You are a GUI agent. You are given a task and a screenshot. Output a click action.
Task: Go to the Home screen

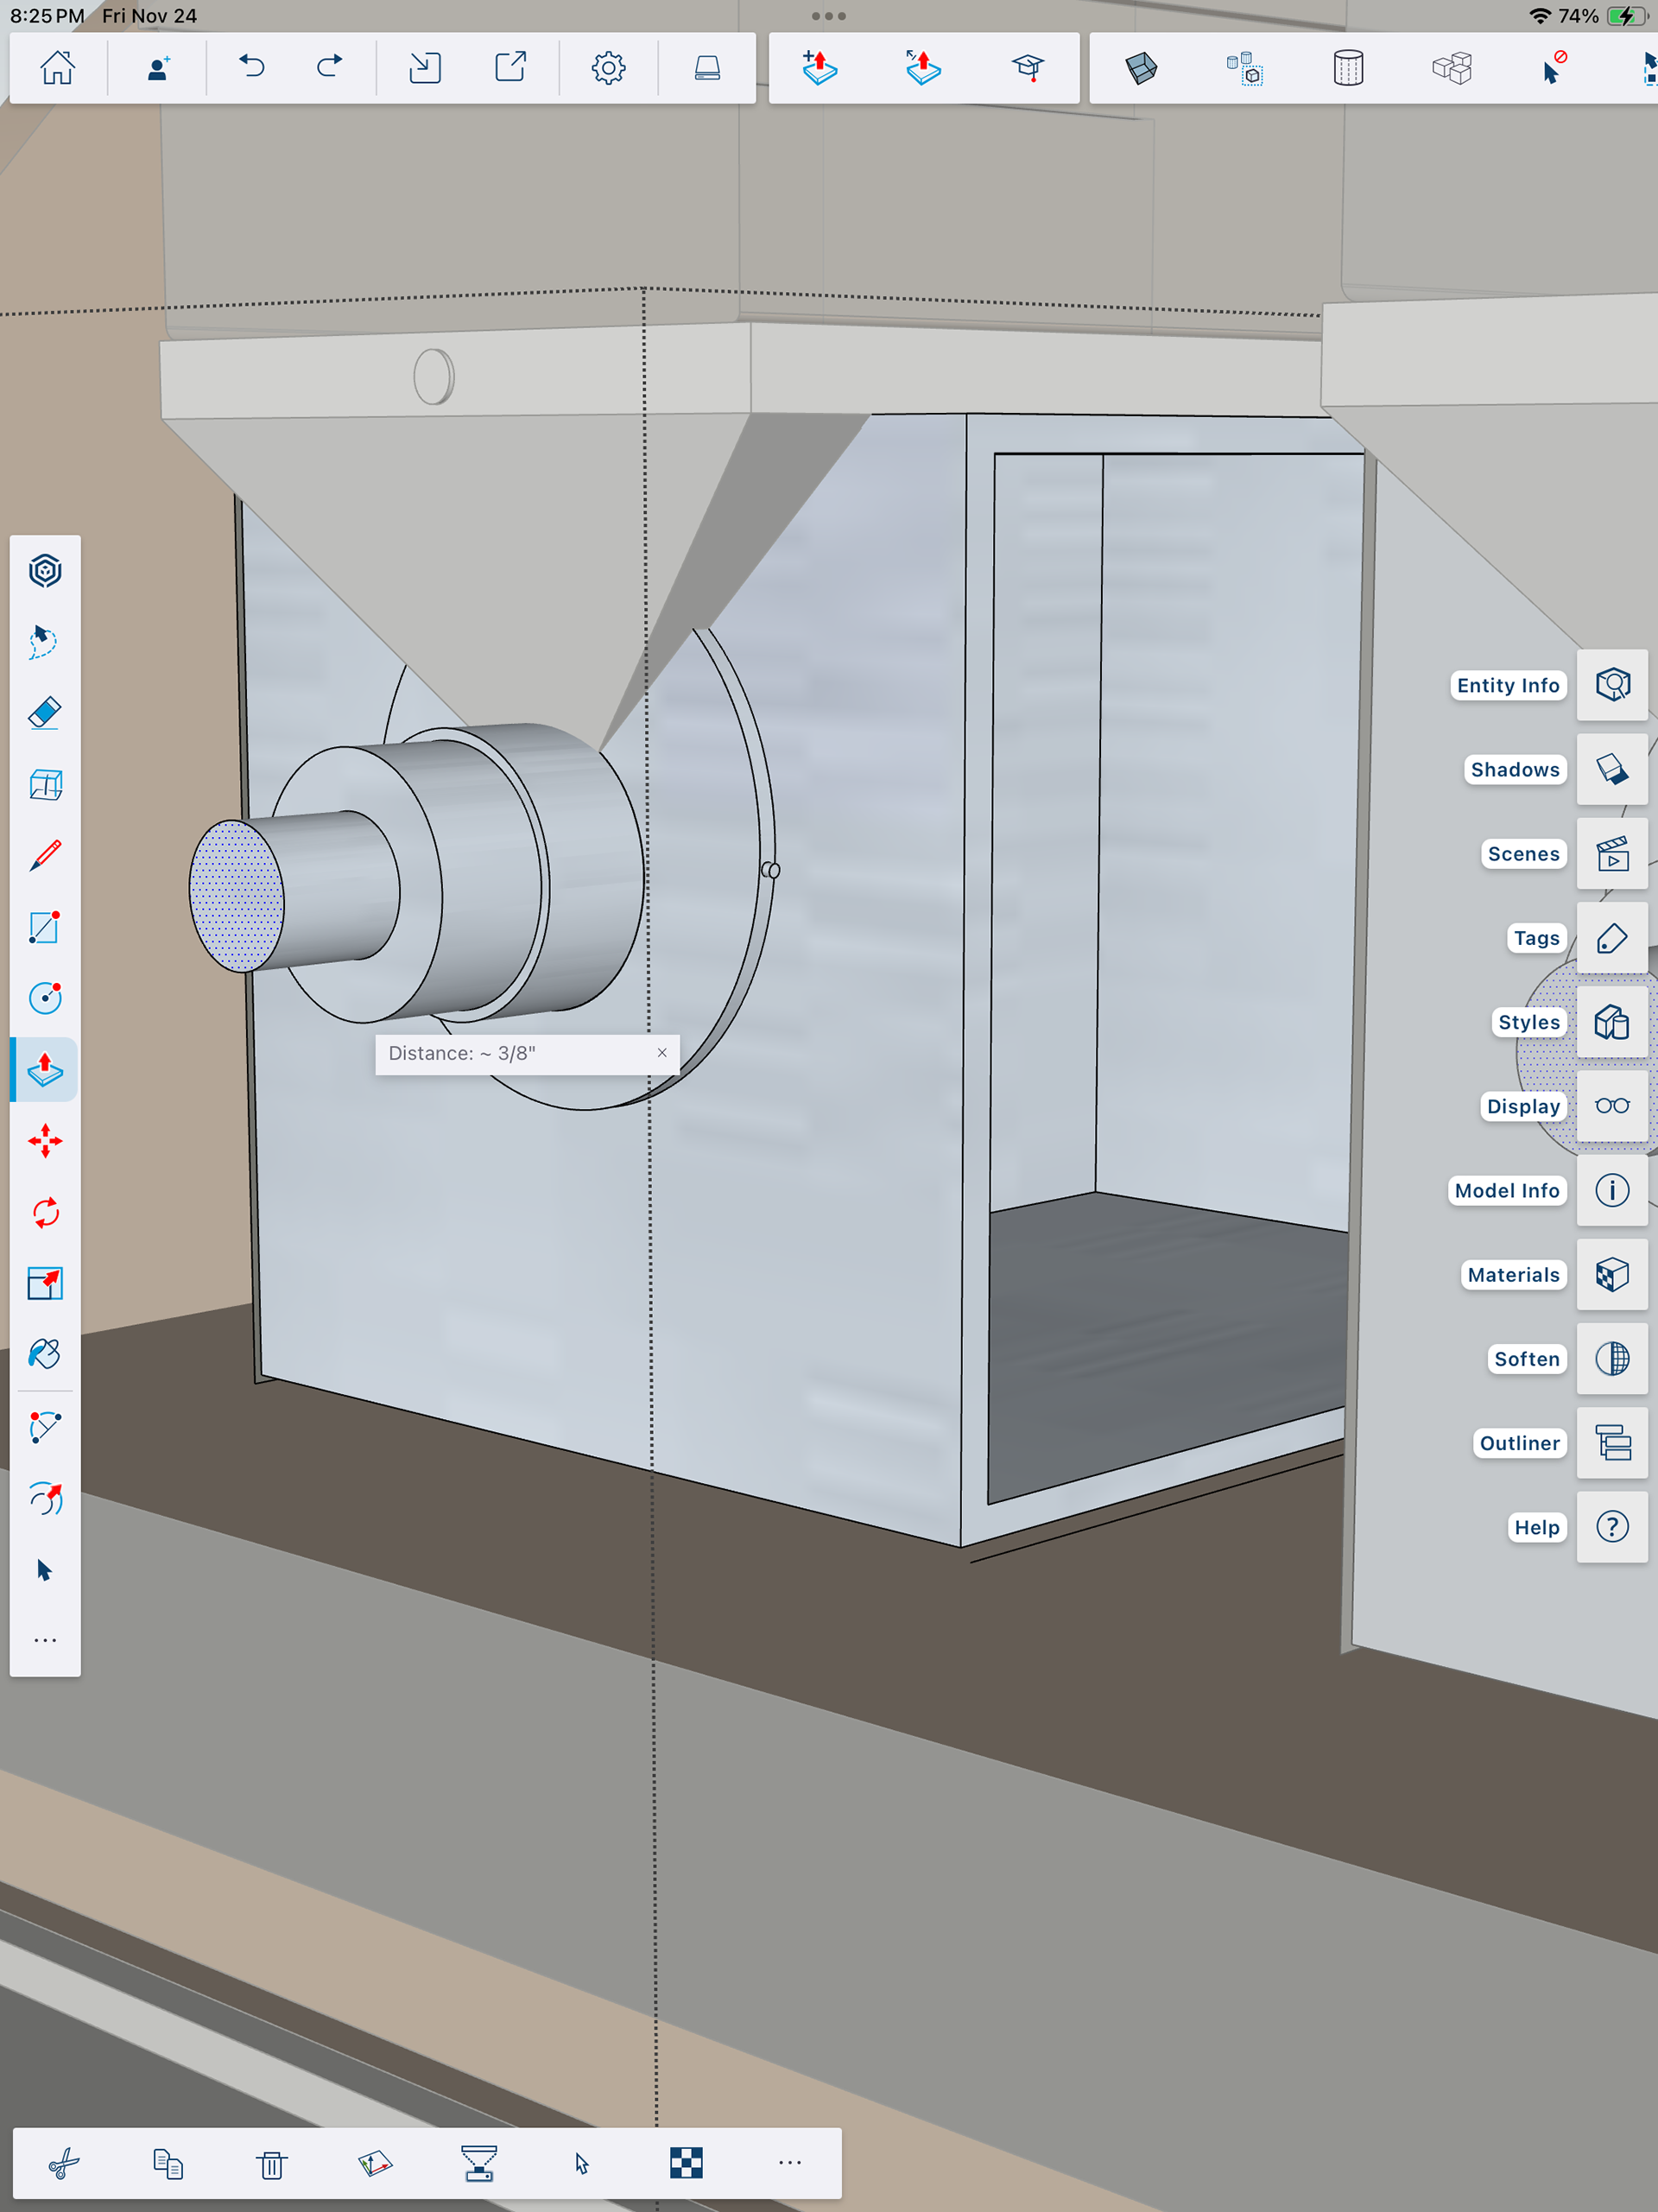click(x=58, y=68)
